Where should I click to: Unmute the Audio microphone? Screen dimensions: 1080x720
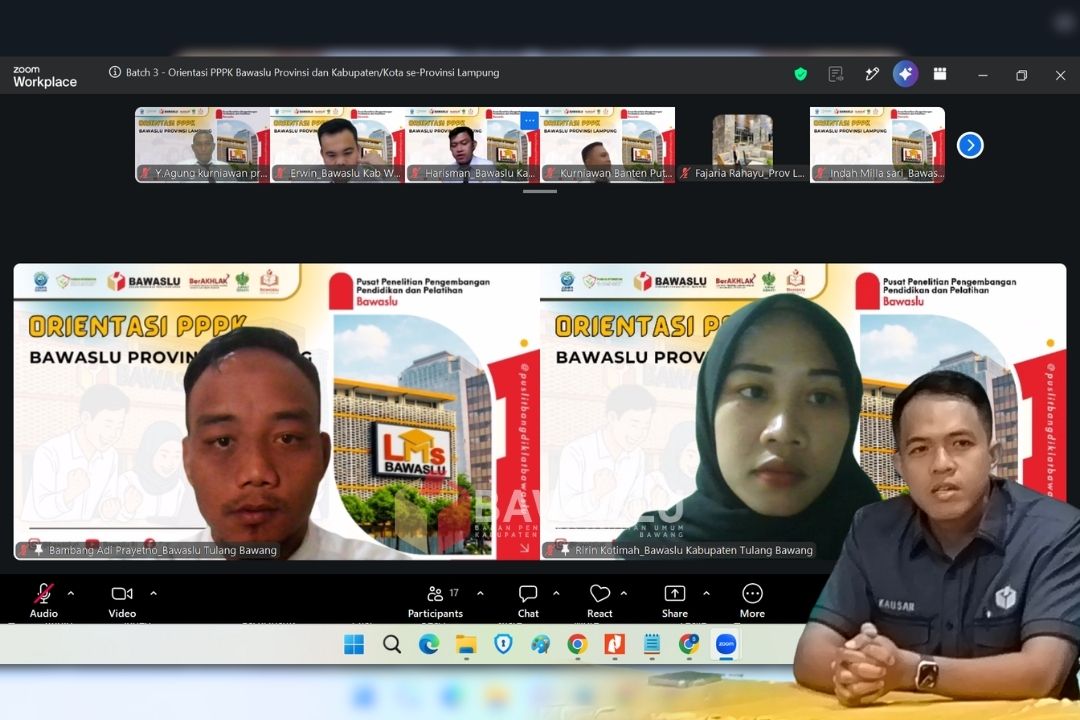(x=43, y=601)
